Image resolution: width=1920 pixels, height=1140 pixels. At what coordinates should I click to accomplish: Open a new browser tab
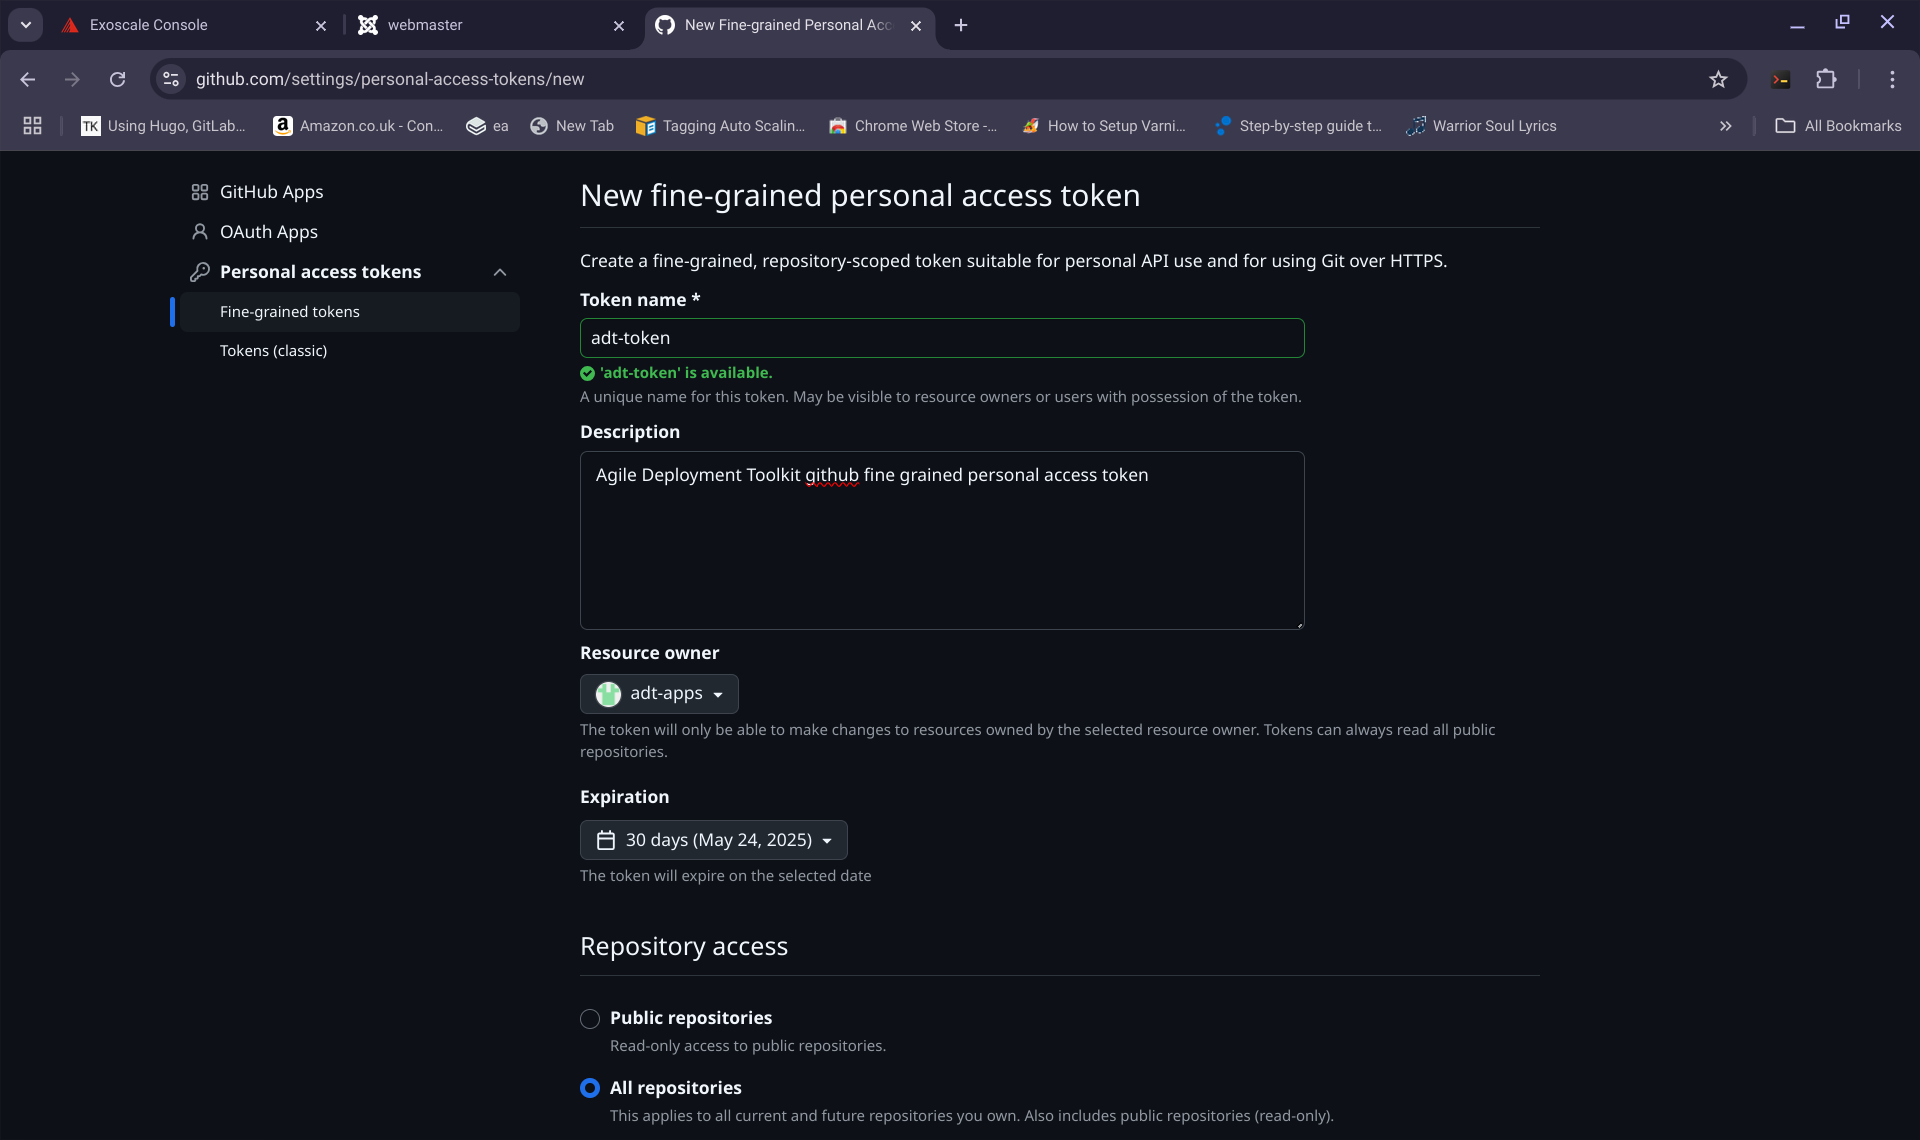point(961,25)
